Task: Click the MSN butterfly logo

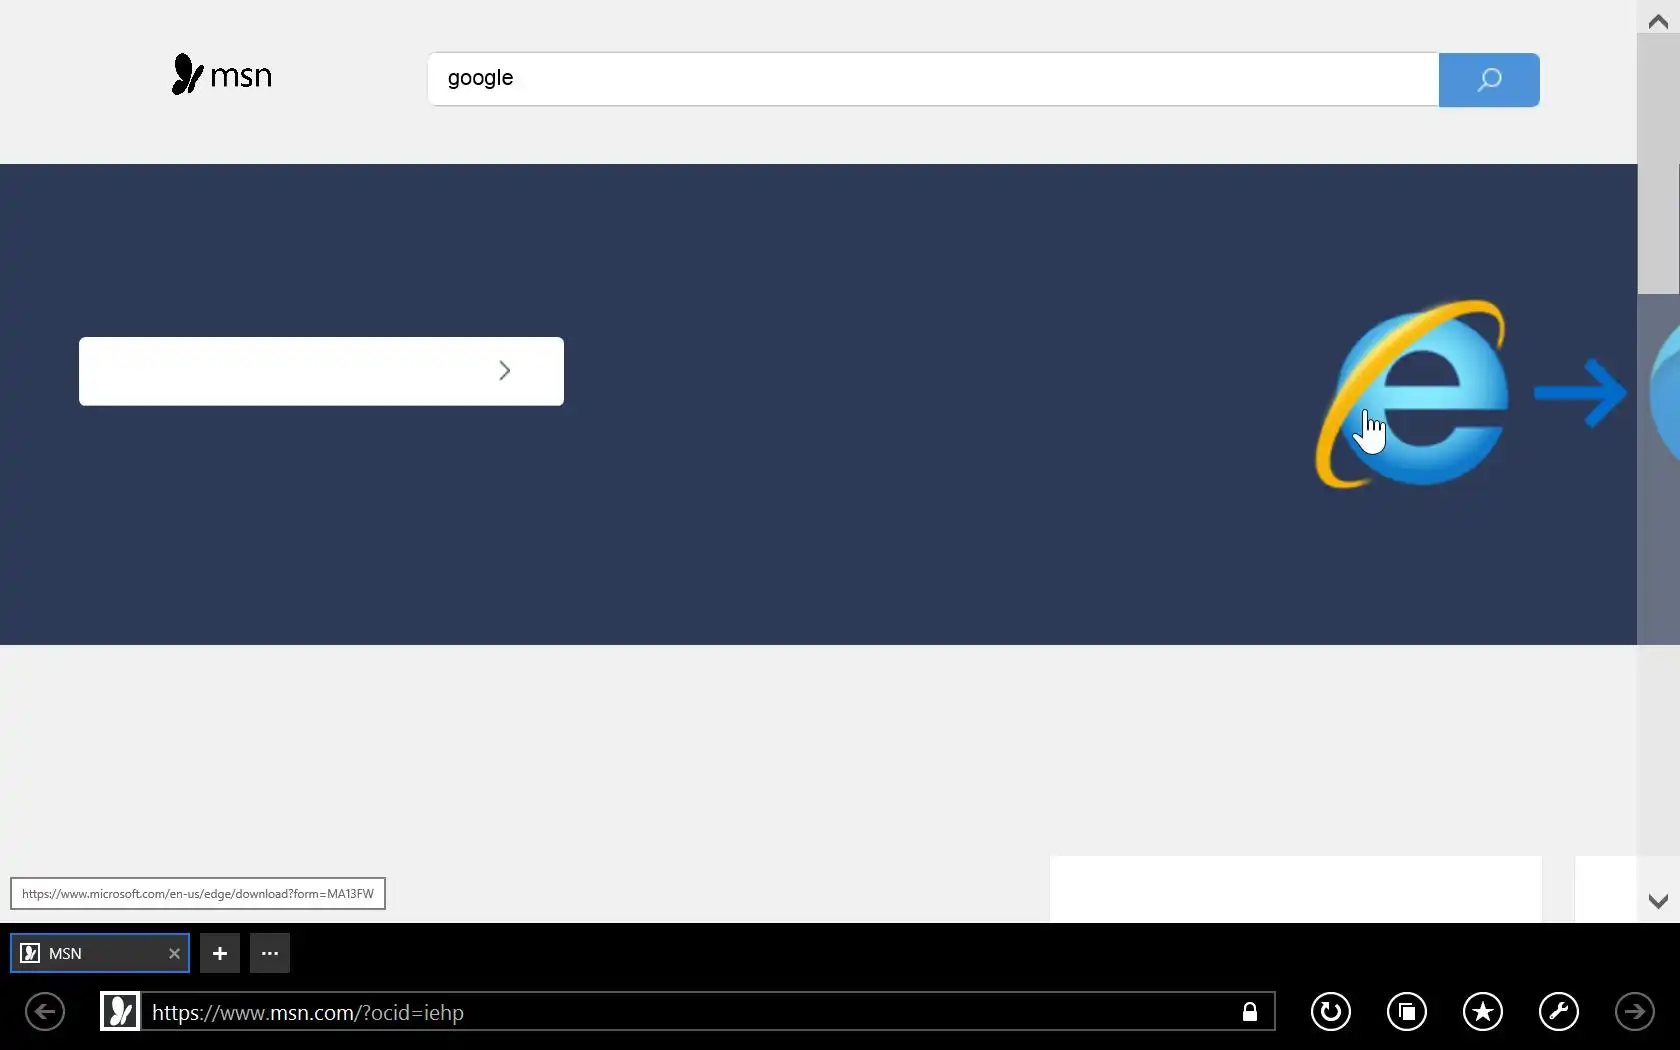Action: [x=221, y=75]
